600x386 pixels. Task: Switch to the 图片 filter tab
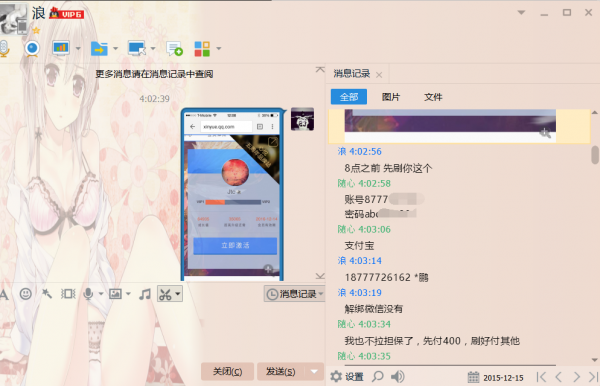[391, 97]
